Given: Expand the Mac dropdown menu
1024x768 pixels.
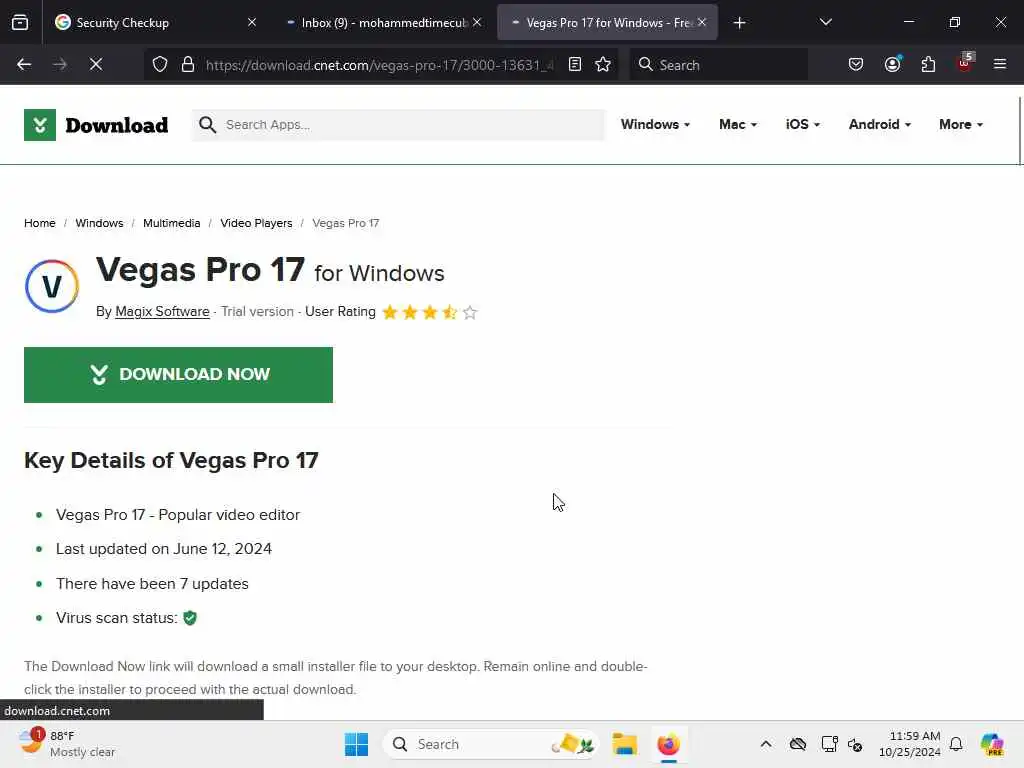Looking at the screenshot, I should [738, 125].
